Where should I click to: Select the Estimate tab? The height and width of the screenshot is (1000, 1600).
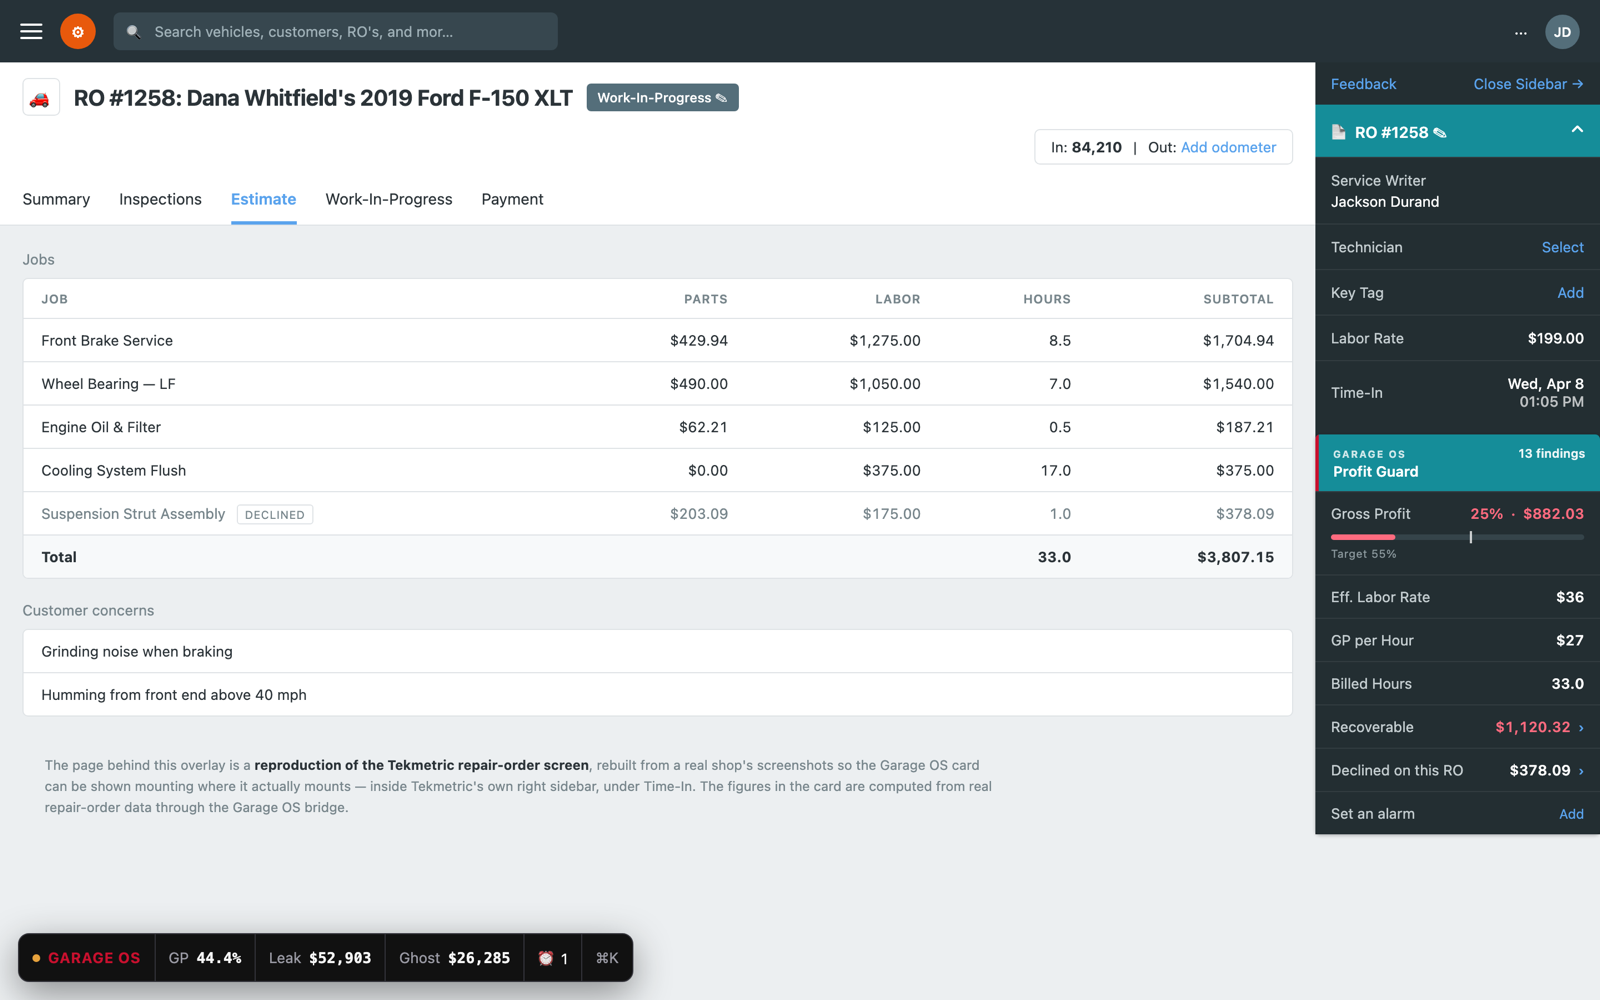(x=263, y=199)
